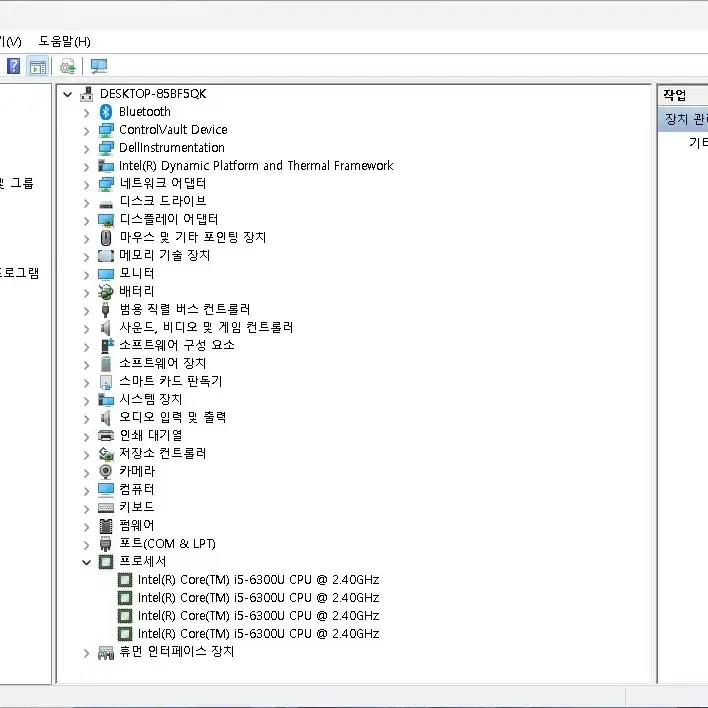Select the first Intel(R) Core(TM) i5-6300U entry

point(258,580)
